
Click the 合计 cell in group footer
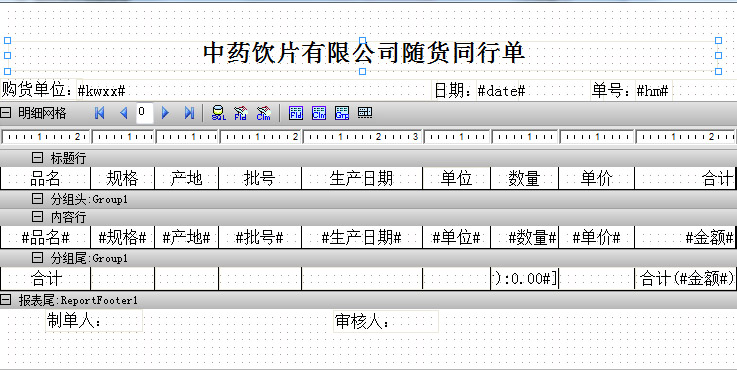[x=46, y=279]
